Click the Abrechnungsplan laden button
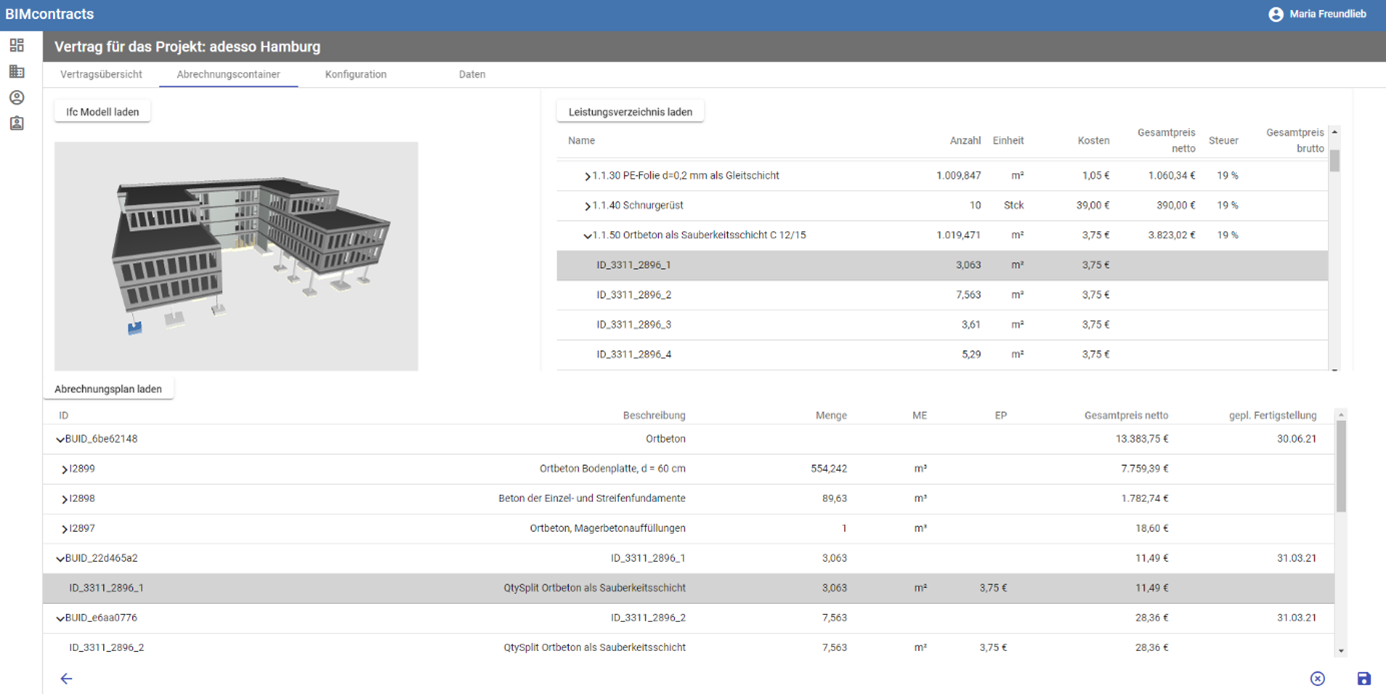The height and width of the screenshot is (699, 1386). (110, 388)
